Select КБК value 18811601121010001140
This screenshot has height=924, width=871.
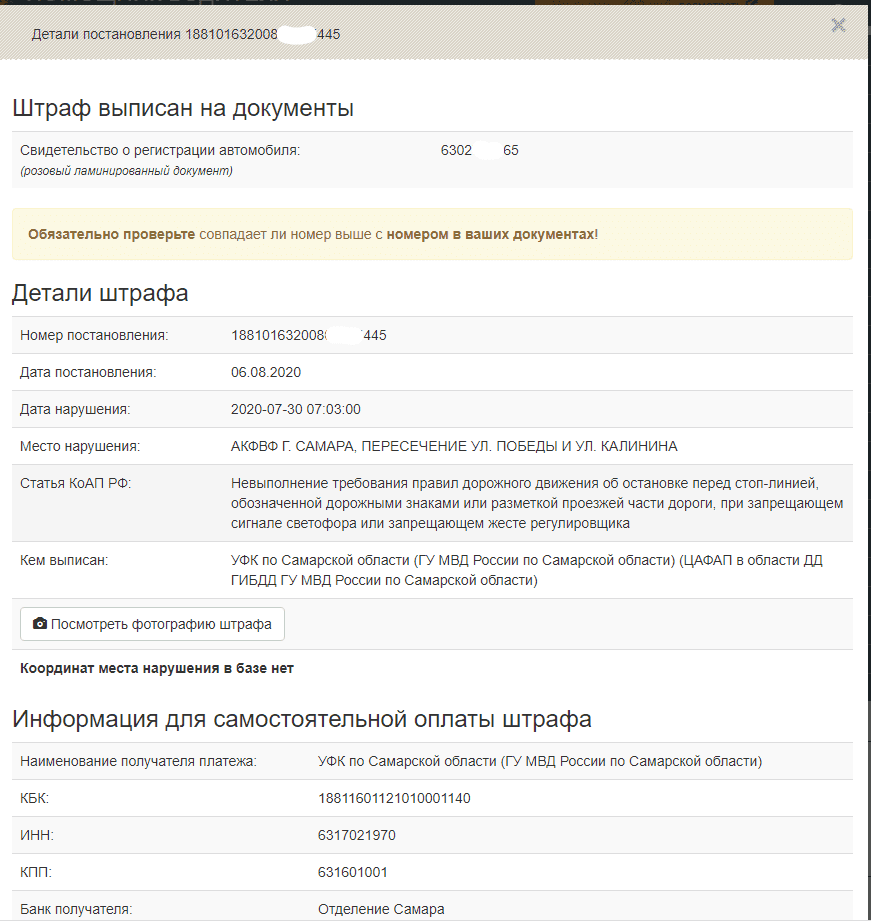394,798
